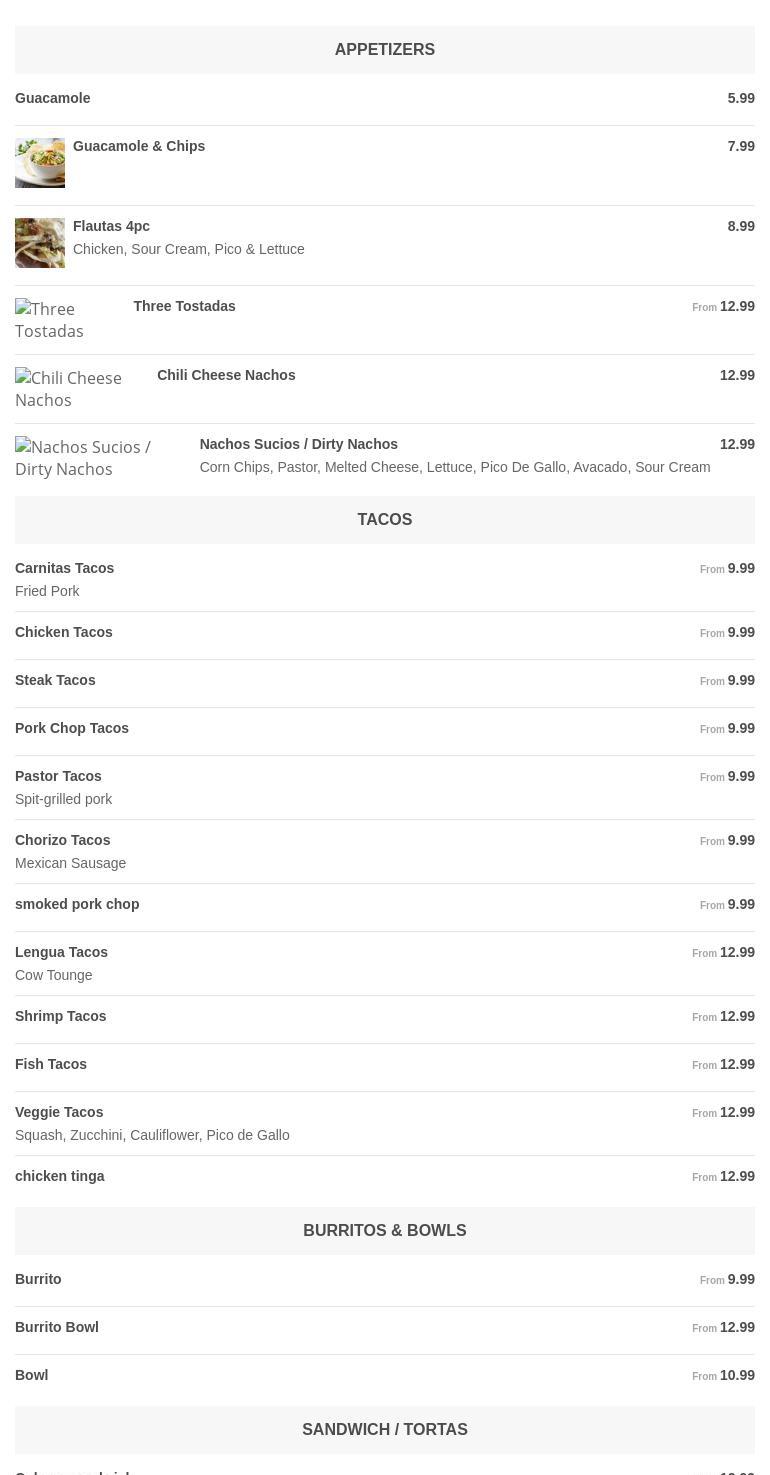Image resolution: width=770 pixels, height=1475 pixels.
Task: Click the Flautas 4pc thumbnail image
Action: 40,243
